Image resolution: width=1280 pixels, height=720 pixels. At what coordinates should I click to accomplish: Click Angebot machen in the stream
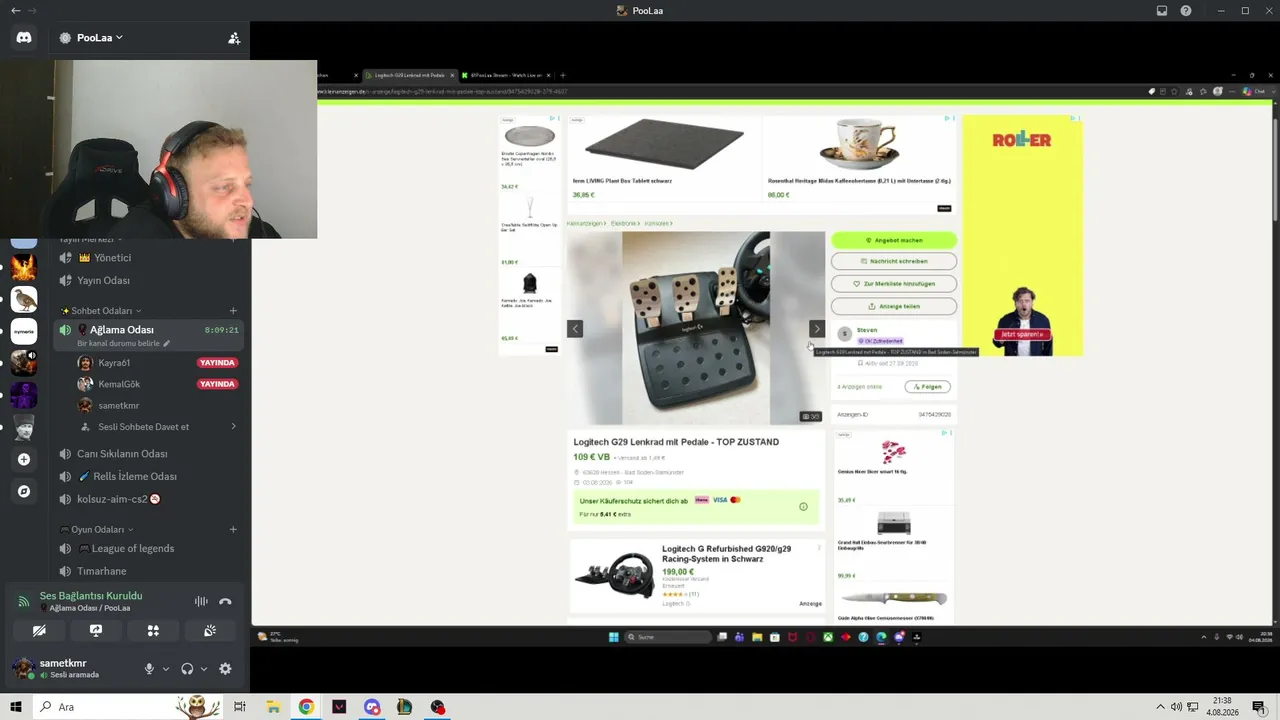(x=894, y=240)
